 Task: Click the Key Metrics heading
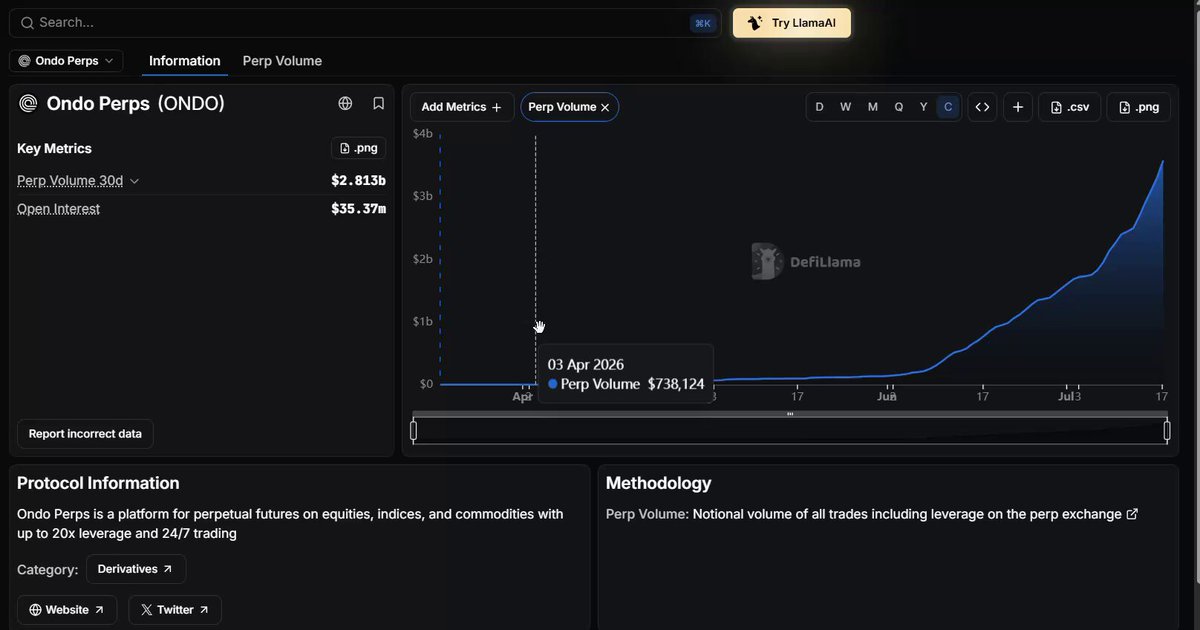(x=54, y=148)
